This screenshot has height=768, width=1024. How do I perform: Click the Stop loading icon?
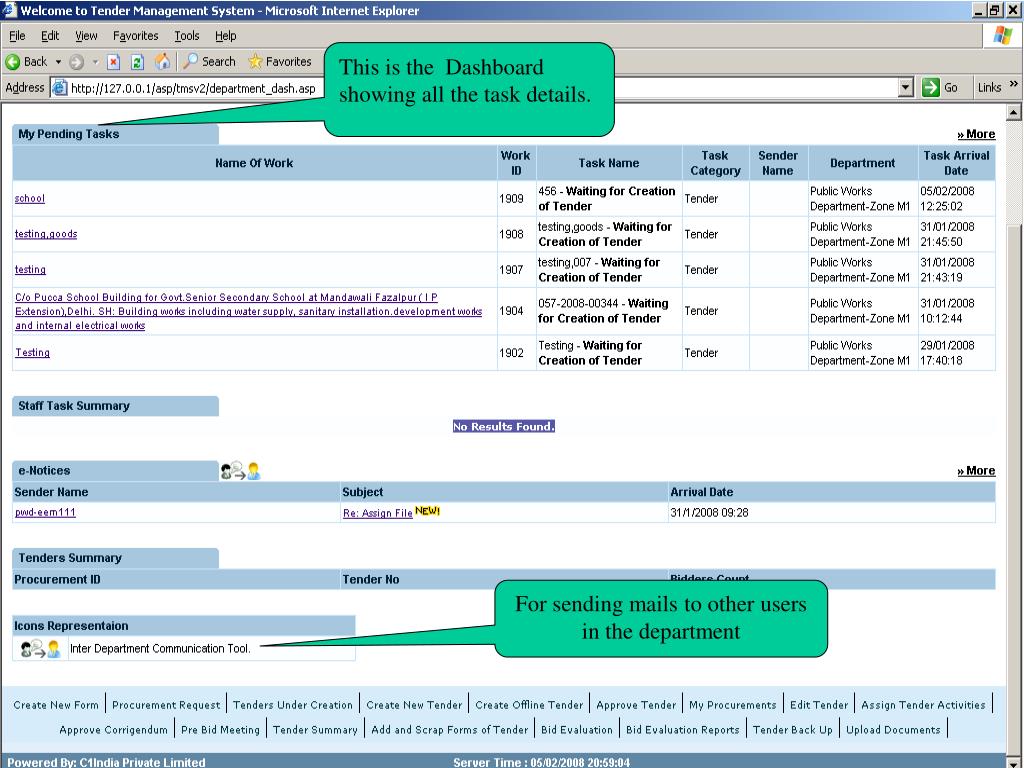pos(114,62)
